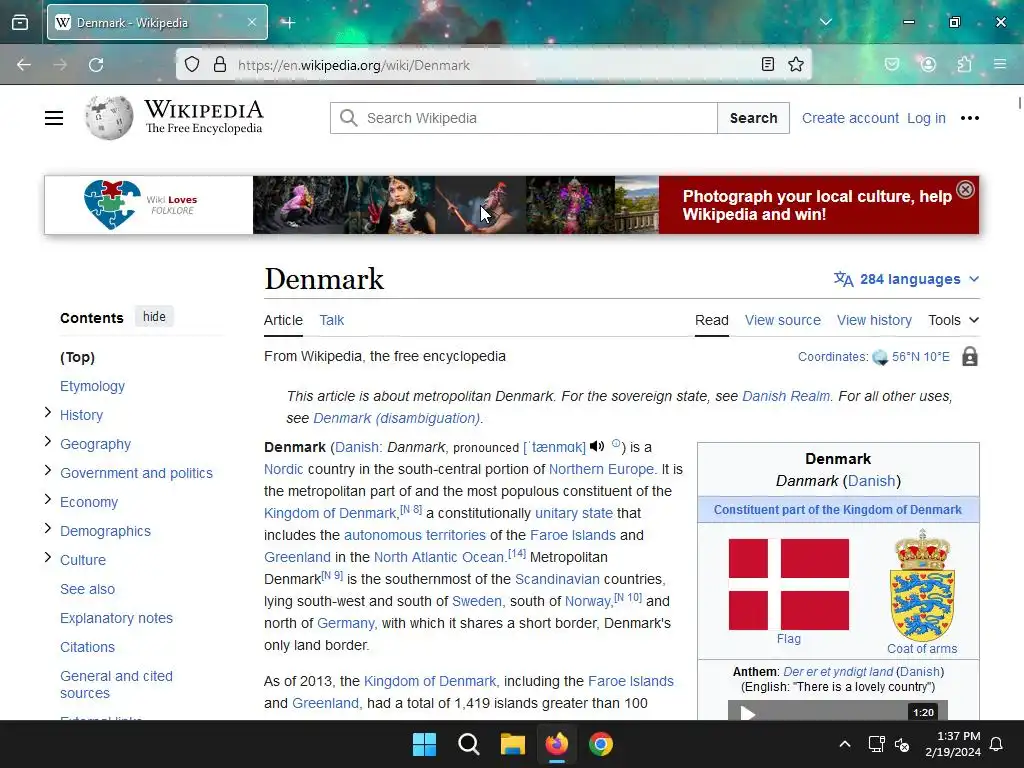Click the muted volume tray icon
This screenshot has height=768, width=1024.
pyautogui.click(x=902, y=744)
